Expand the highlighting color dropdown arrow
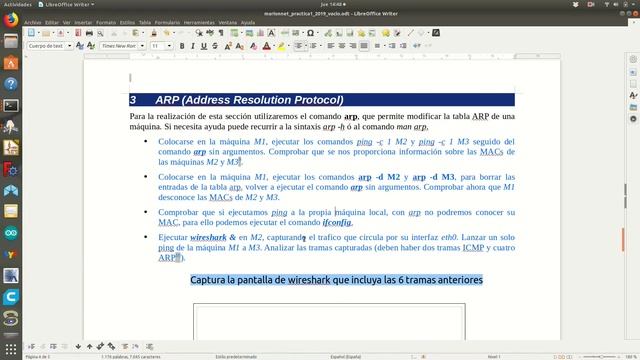Screen dimensions: 640x360 click(288, 46)
